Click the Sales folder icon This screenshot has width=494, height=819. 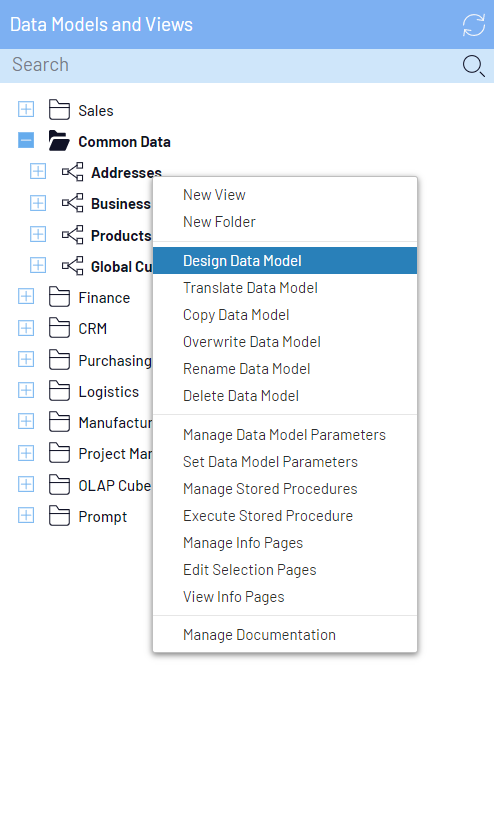[59, 110]
